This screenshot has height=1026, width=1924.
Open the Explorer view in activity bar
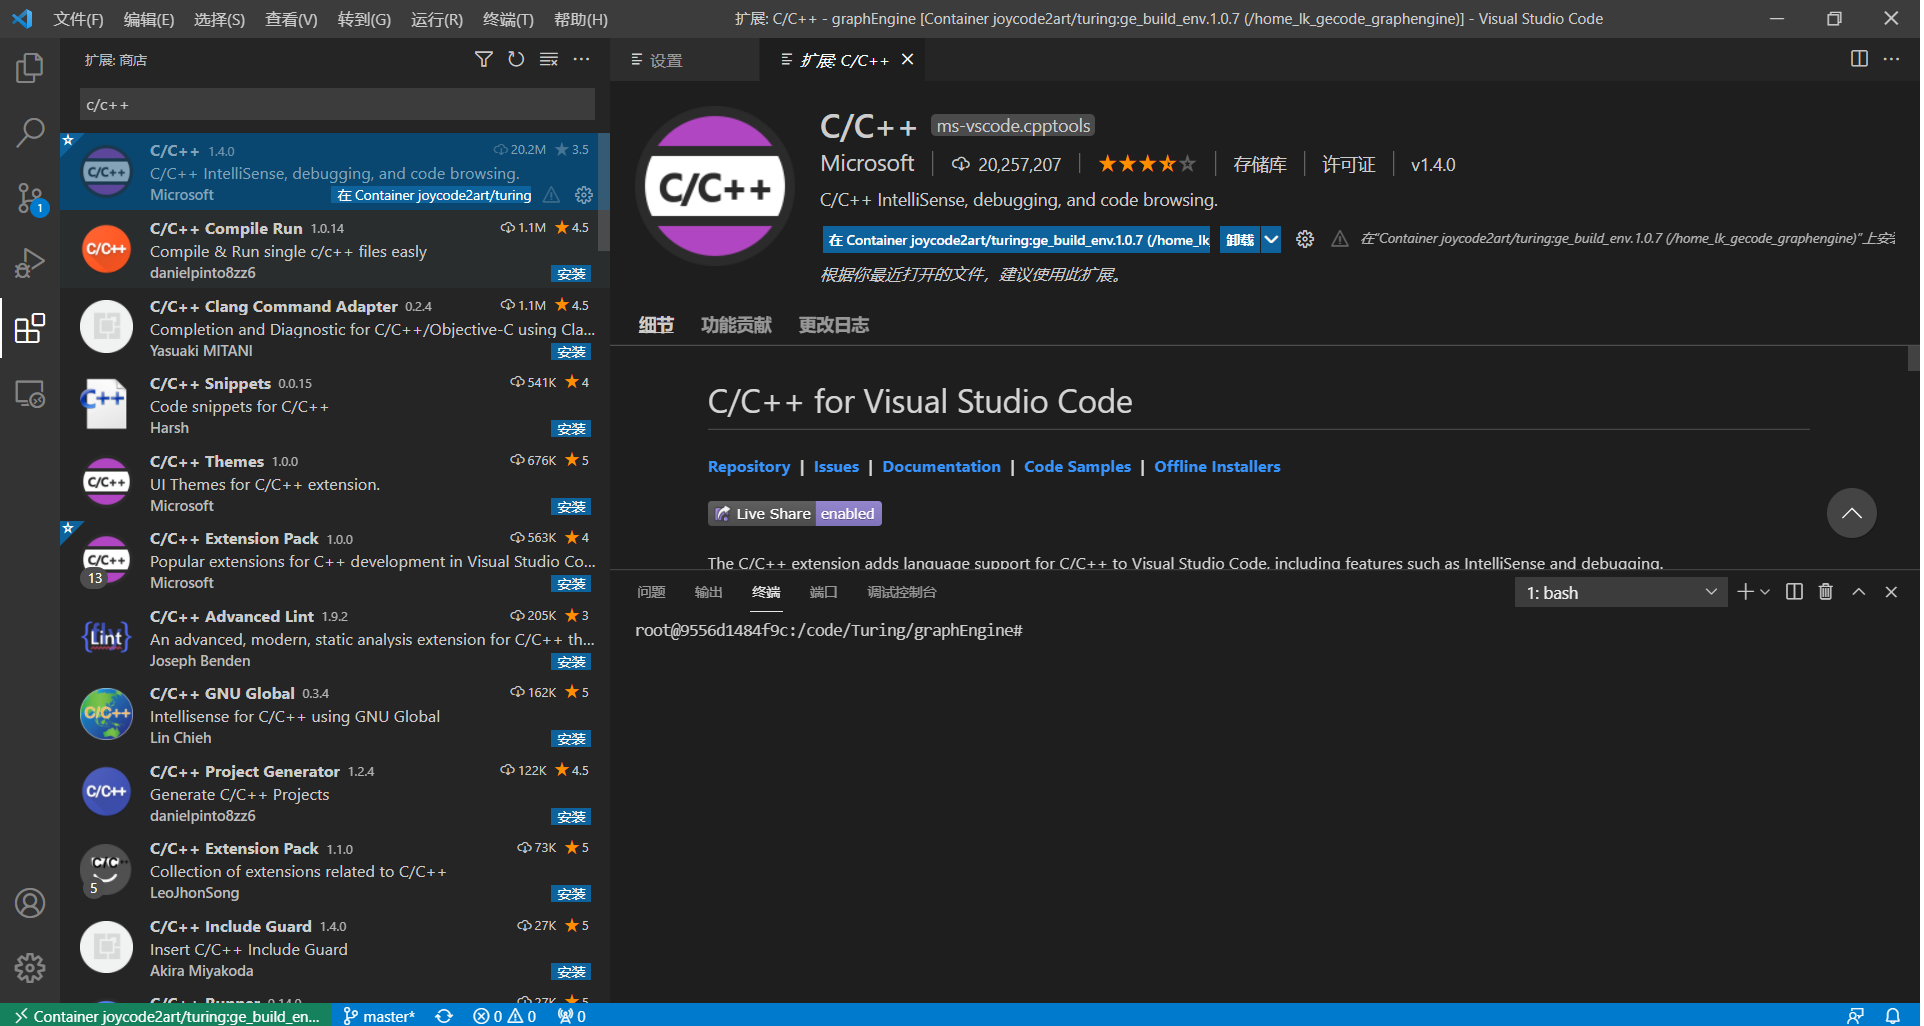(x=30, y=68)
